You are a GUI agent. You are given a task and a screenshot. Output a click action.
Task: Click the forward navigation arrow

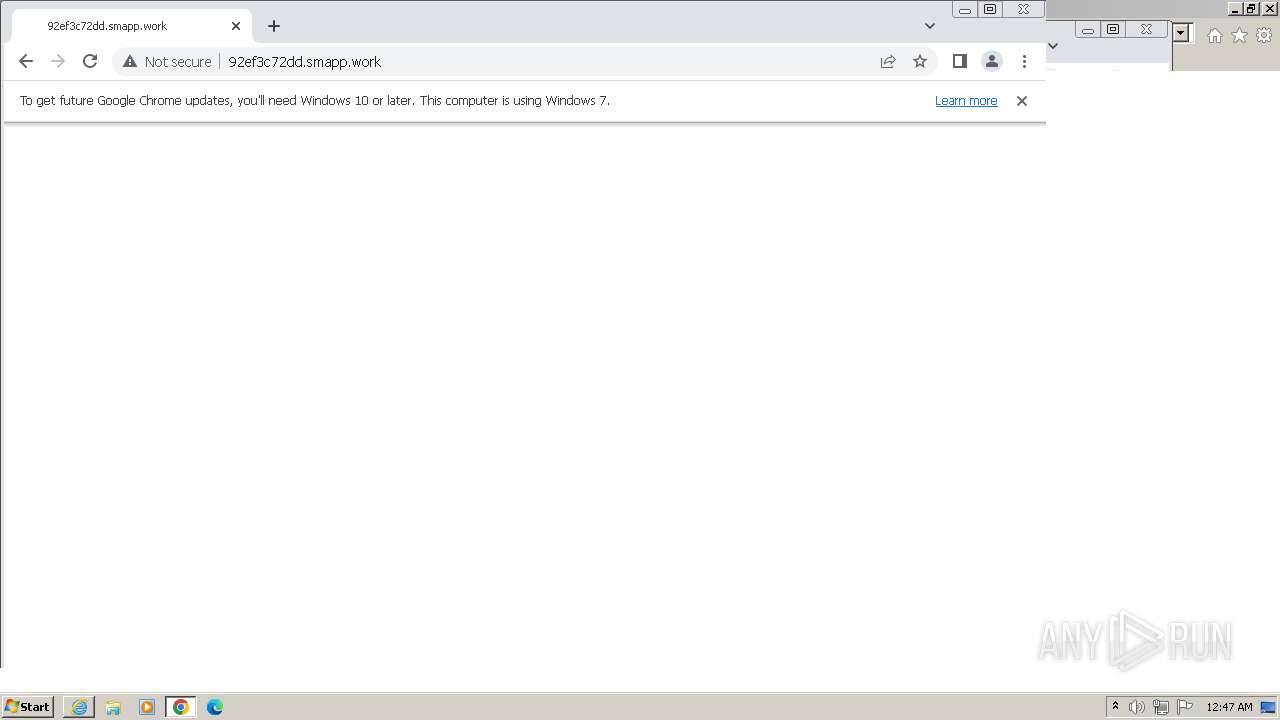(58, 61)
